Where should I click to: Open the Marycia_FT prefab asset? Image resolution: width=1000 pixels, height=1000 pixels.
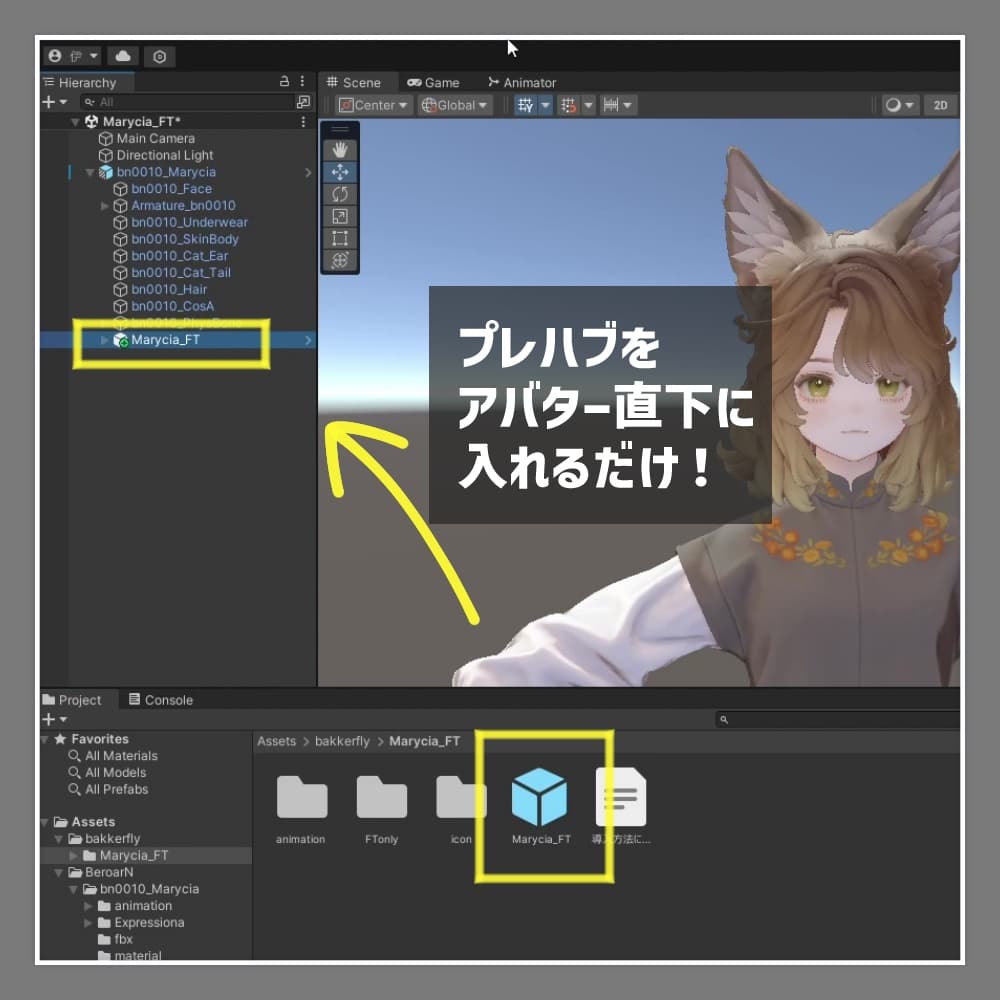tap(540, 798)
